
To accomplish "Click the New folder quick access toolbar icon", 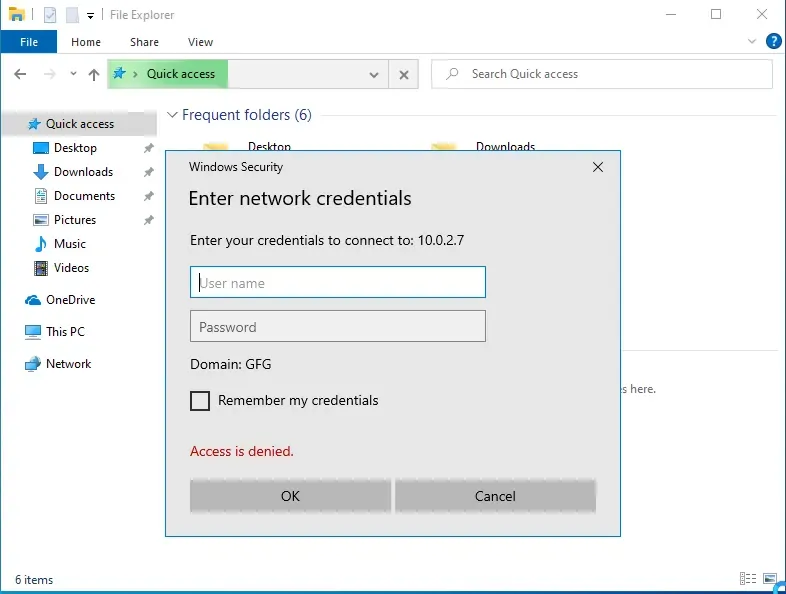I will [x=73, y=15].
